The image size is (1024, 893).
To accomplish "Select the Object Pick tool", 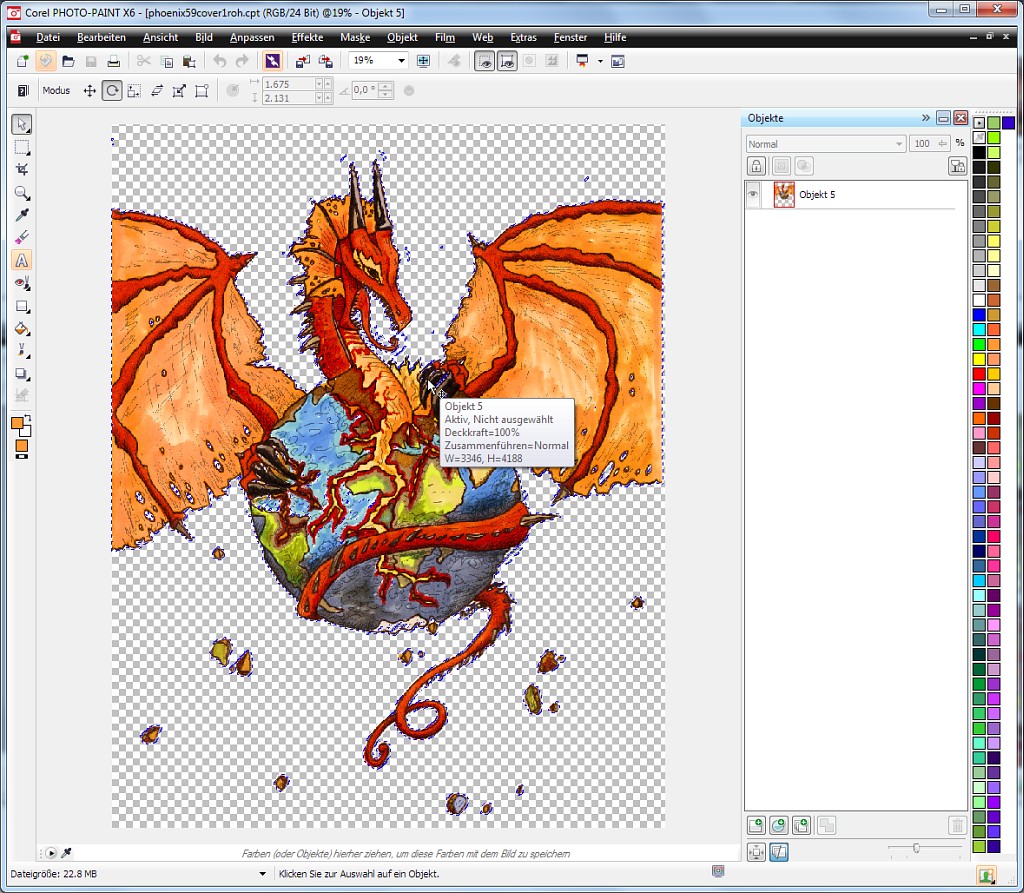I will [x=22, y=124].
